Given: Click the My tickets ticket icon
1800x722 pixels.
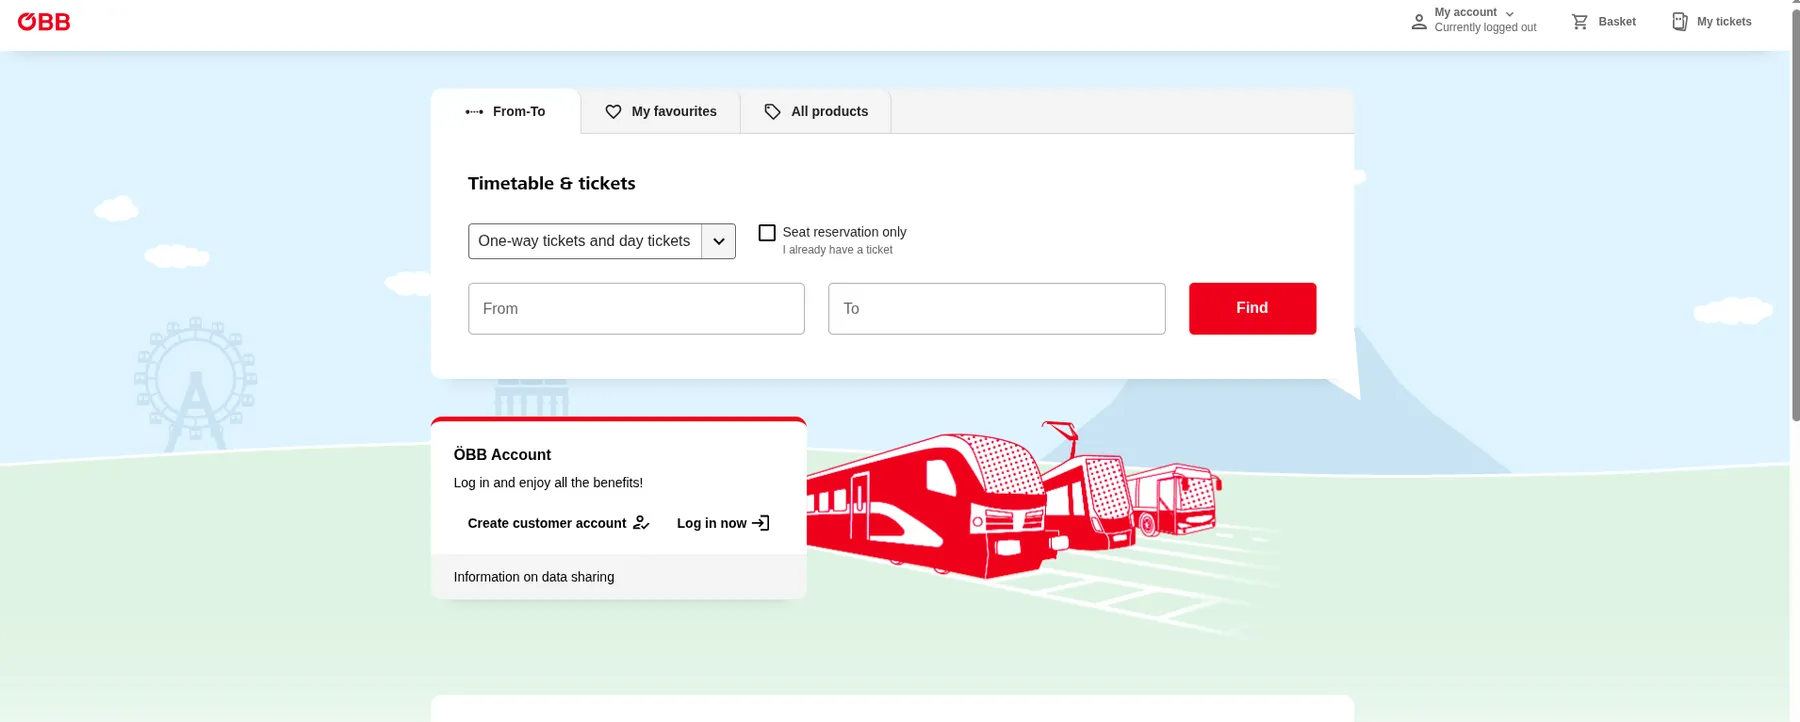Looking at the screenshot, I should pyautogui.click(x=1680, y=21).
